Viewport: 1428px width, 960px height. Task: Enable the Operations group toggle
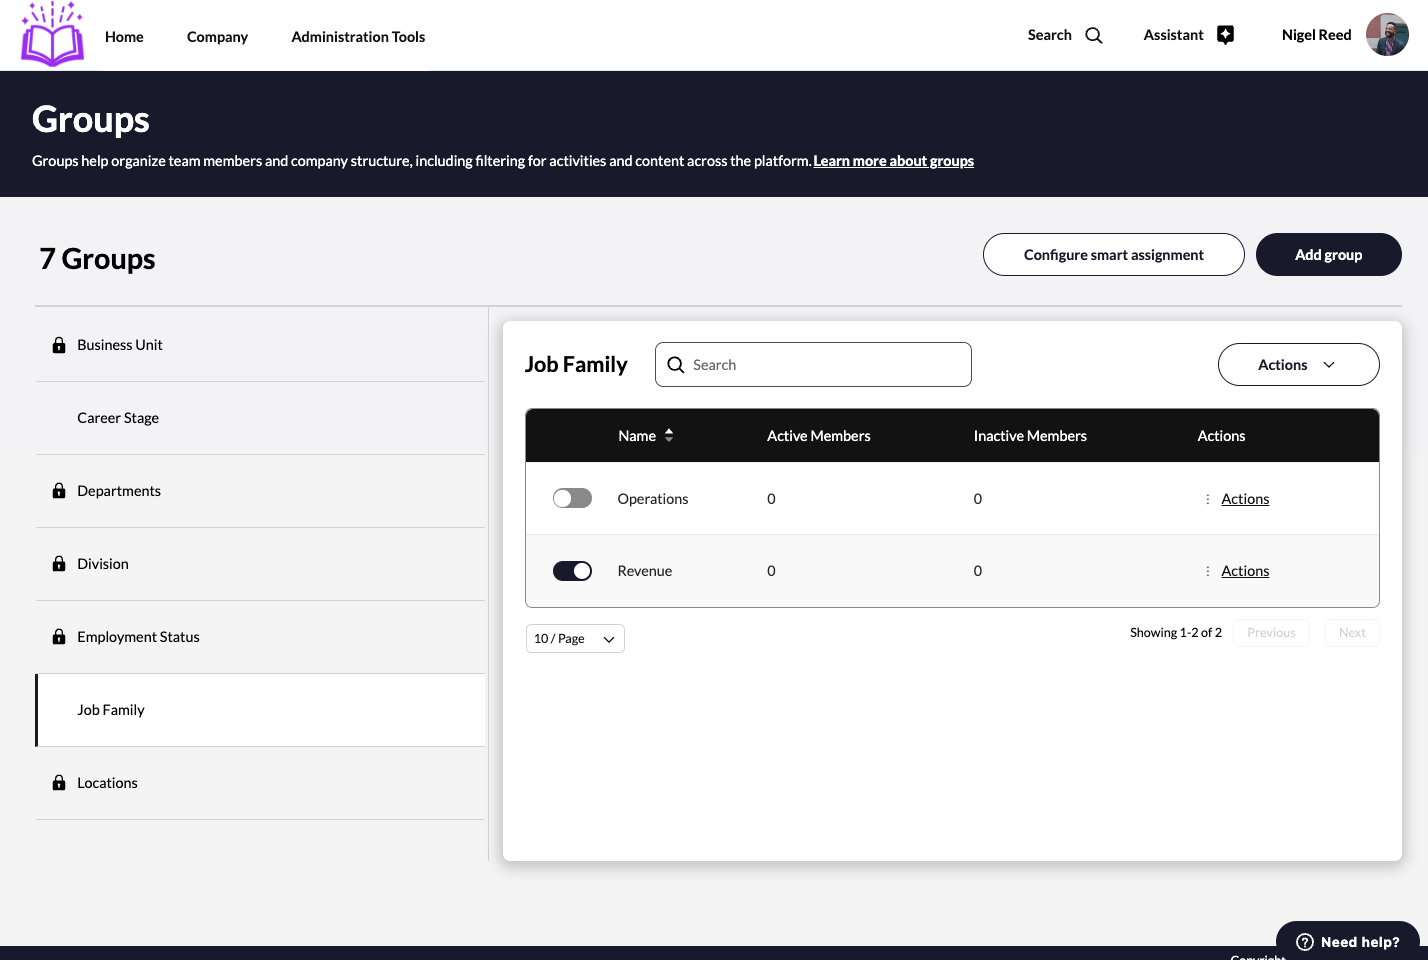[572, 499]
